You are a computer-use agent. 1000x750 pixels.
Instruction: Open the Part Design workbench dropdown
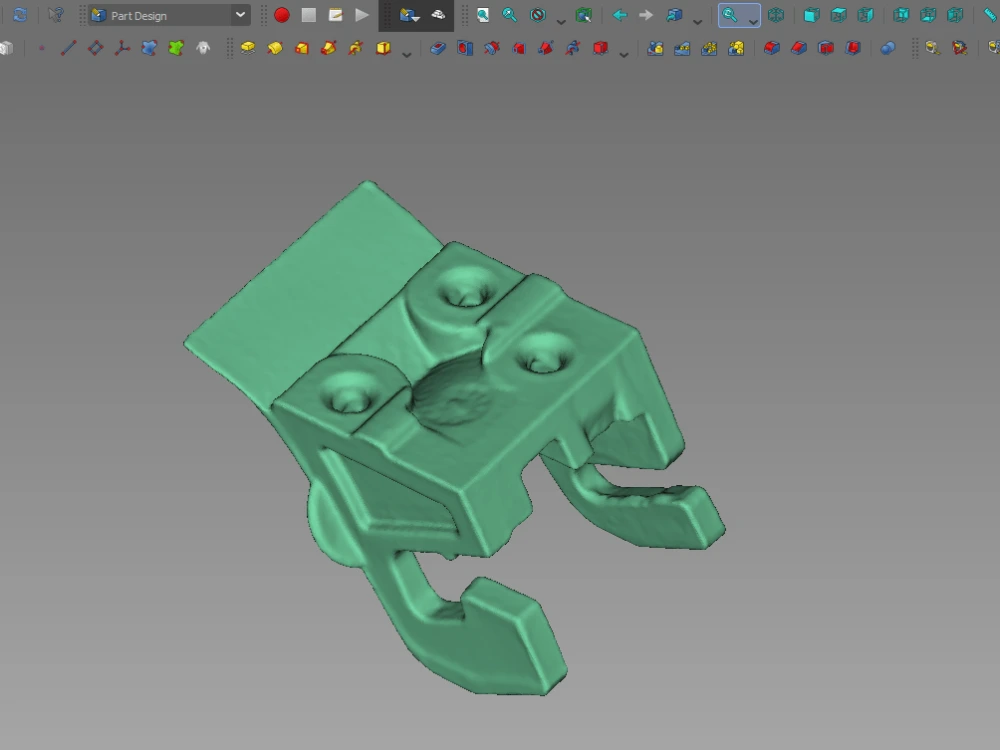(x=238, y=15)
